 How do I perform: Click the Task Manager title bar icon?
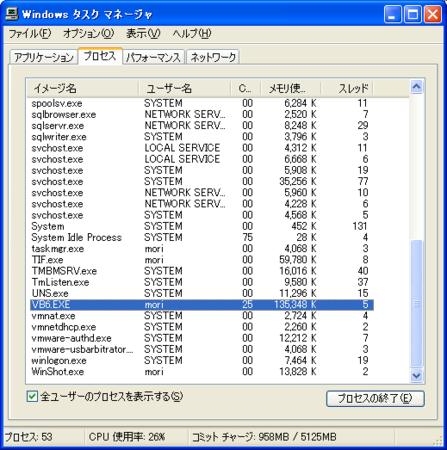pyautogui.click(x=12, y=14)
